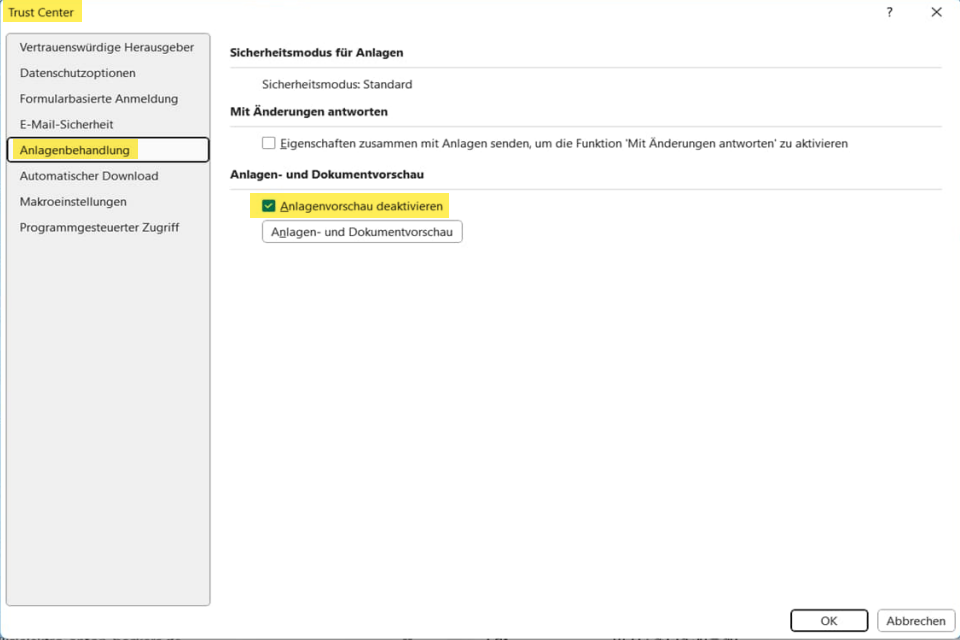Open Automatischer Download settings
Screen dimensions: 960x640
click(x=89, y=176)
